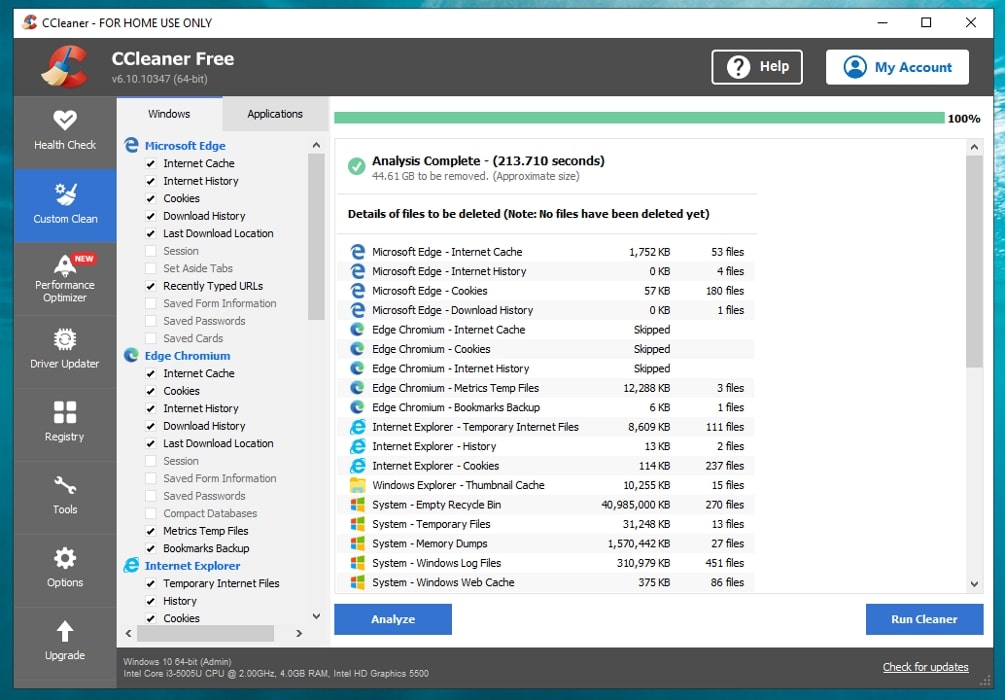The image size is (1005, 700).
Task: Open My Account
Action: coord(896,67)
